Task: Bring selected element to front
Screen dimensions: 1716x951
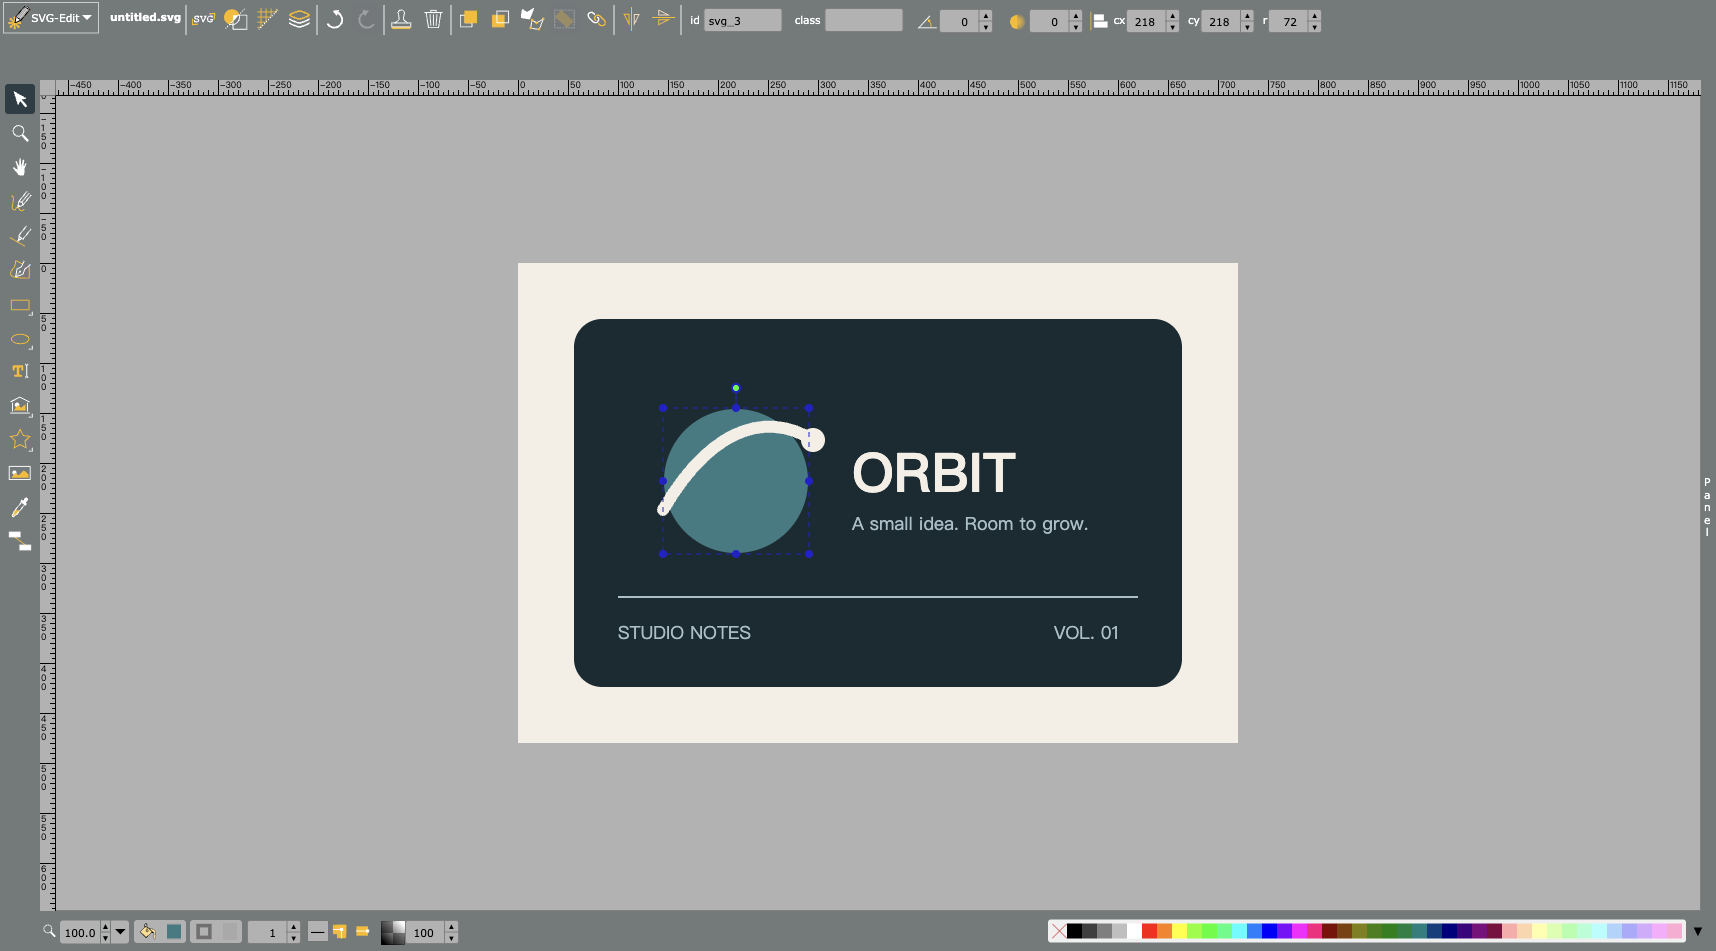Action: pyautogui.click(x=468, y=19)
